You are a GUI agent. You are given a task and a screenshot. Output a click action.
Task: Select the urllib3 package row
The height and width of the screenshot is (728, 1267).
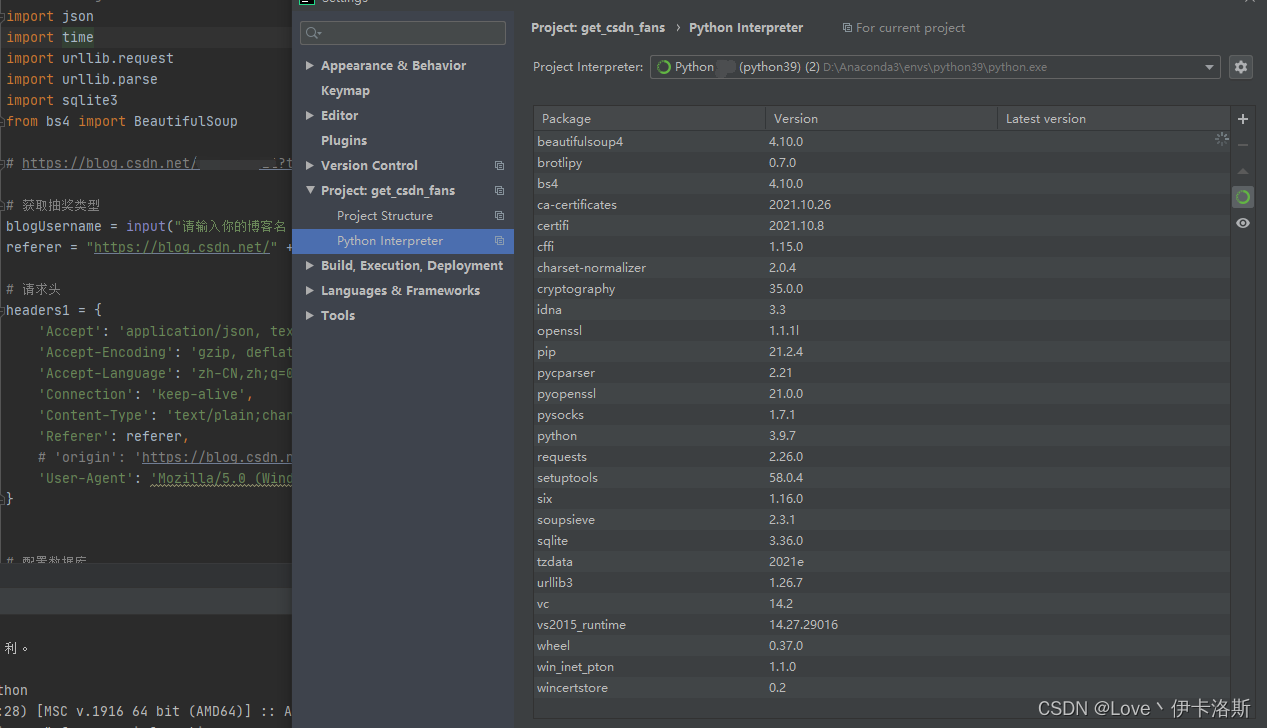(881, 582)
